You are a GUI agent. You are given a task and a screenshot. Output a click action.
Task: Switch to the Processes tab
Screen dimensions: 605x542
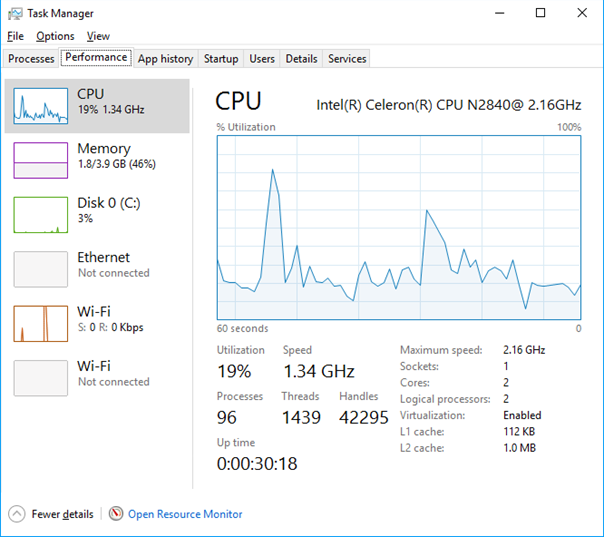tap(31, 59)
